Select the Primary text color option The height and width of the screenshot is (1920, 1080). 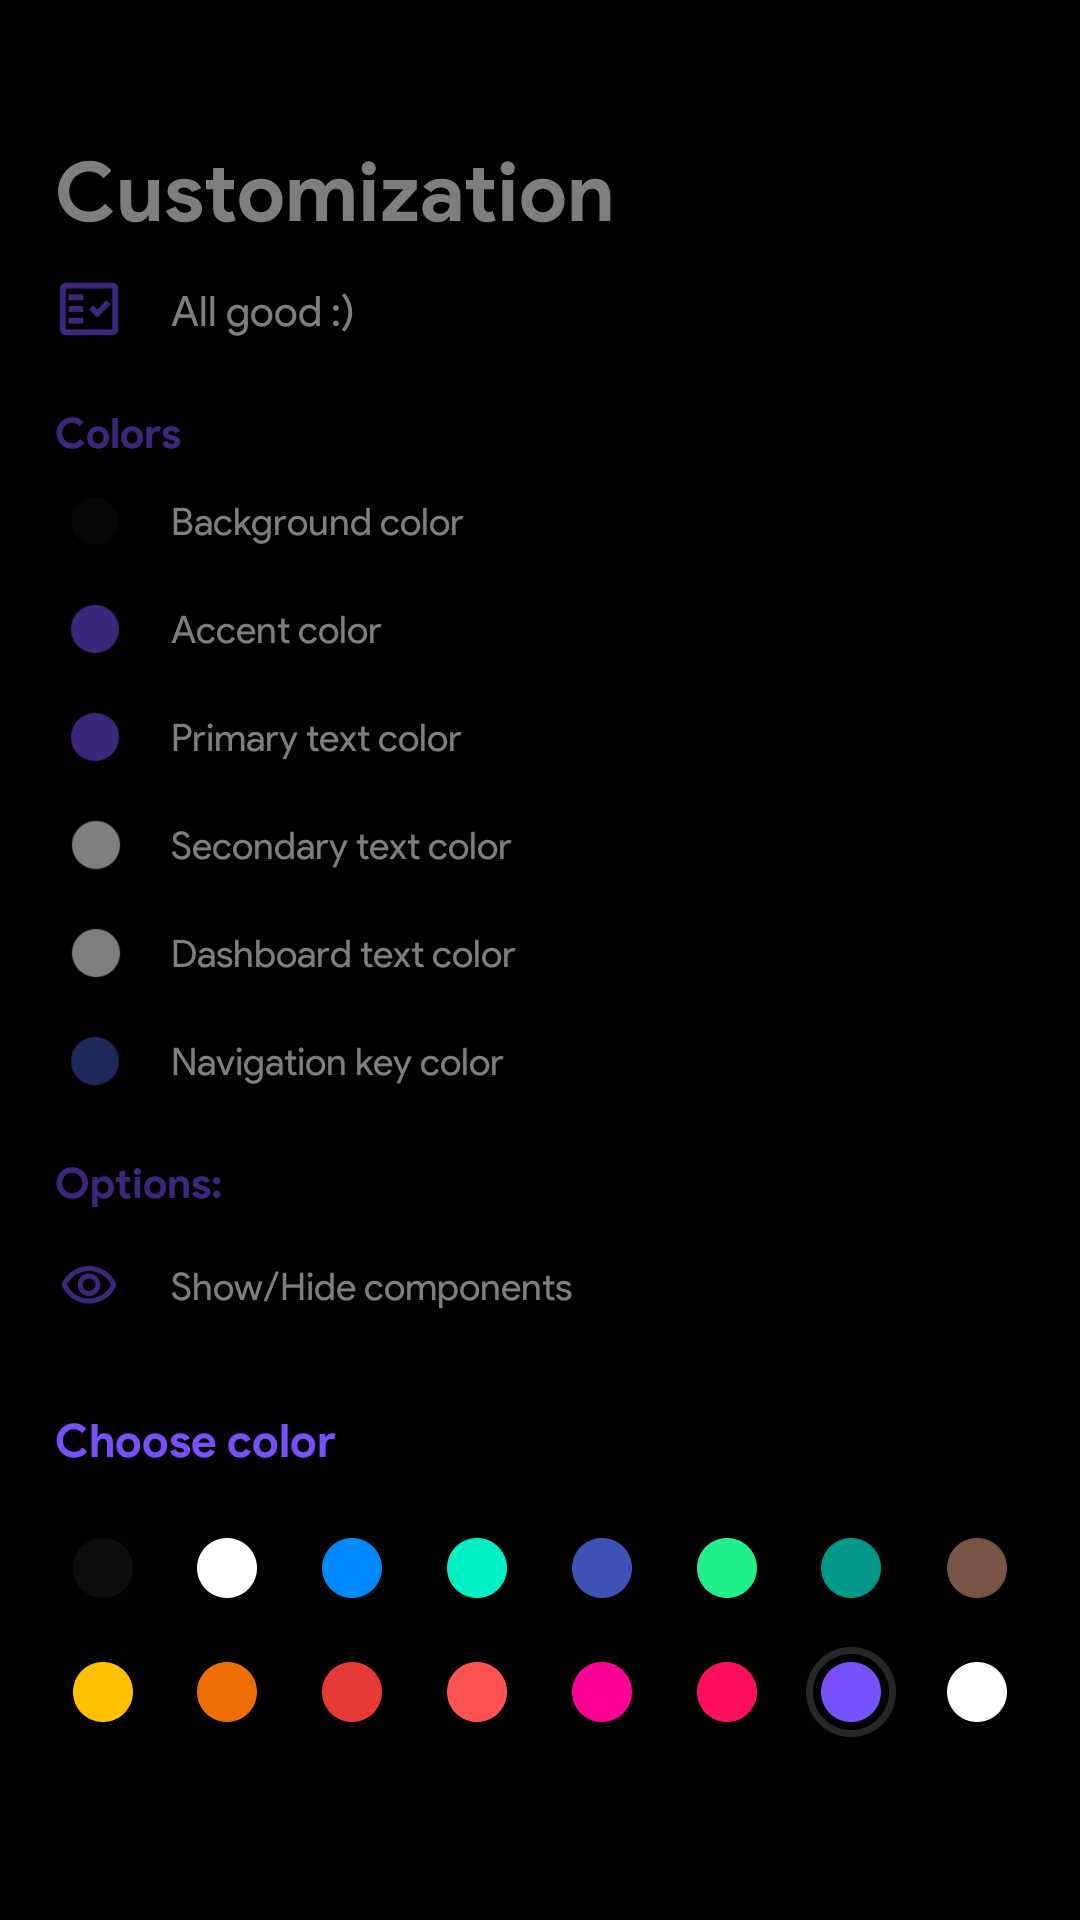coord(316,739)
